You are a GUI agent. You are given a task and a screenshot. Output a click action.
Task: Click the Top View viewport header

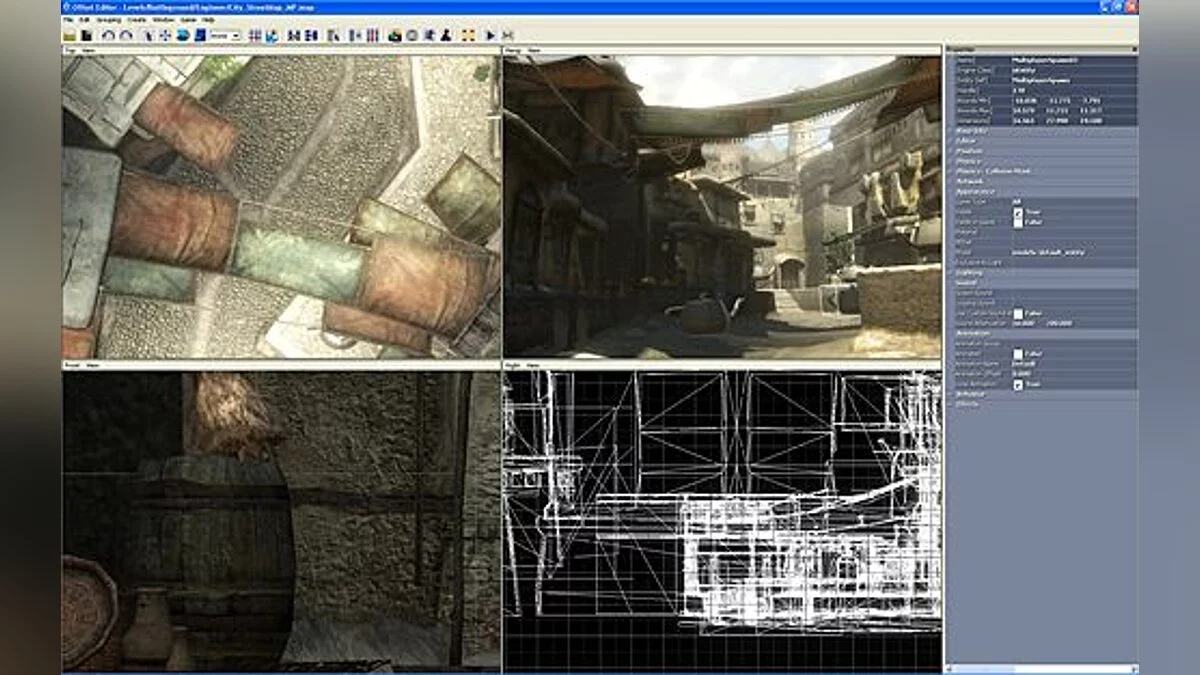pos(281,50)
